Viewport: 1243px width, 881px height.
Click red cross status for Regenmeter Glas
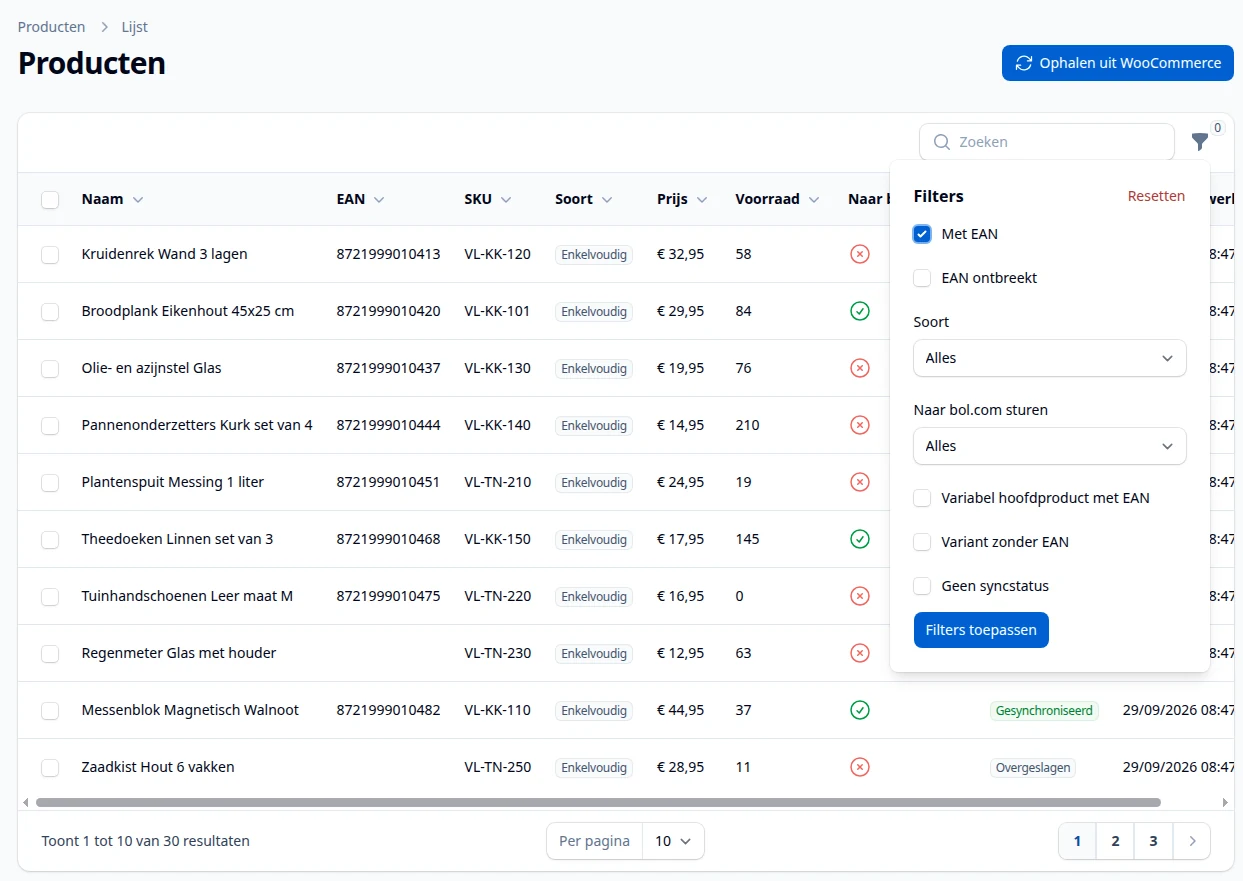(859, 653)
